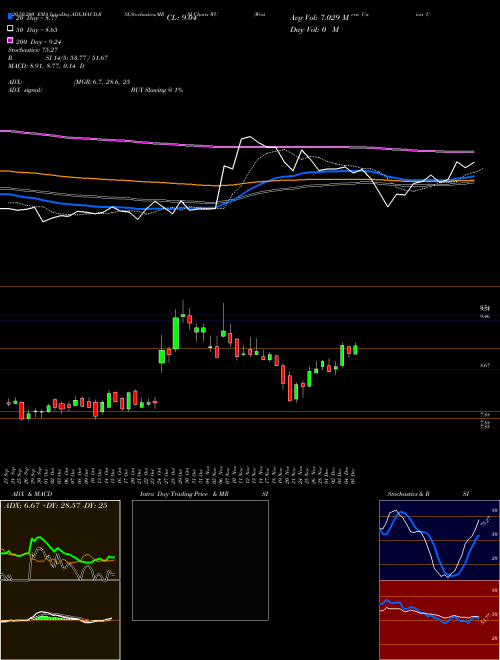The width and height of the screenshot is (500, 660).
Task: Click the "ADX signal:" label
Action: [x=25, y=90]
